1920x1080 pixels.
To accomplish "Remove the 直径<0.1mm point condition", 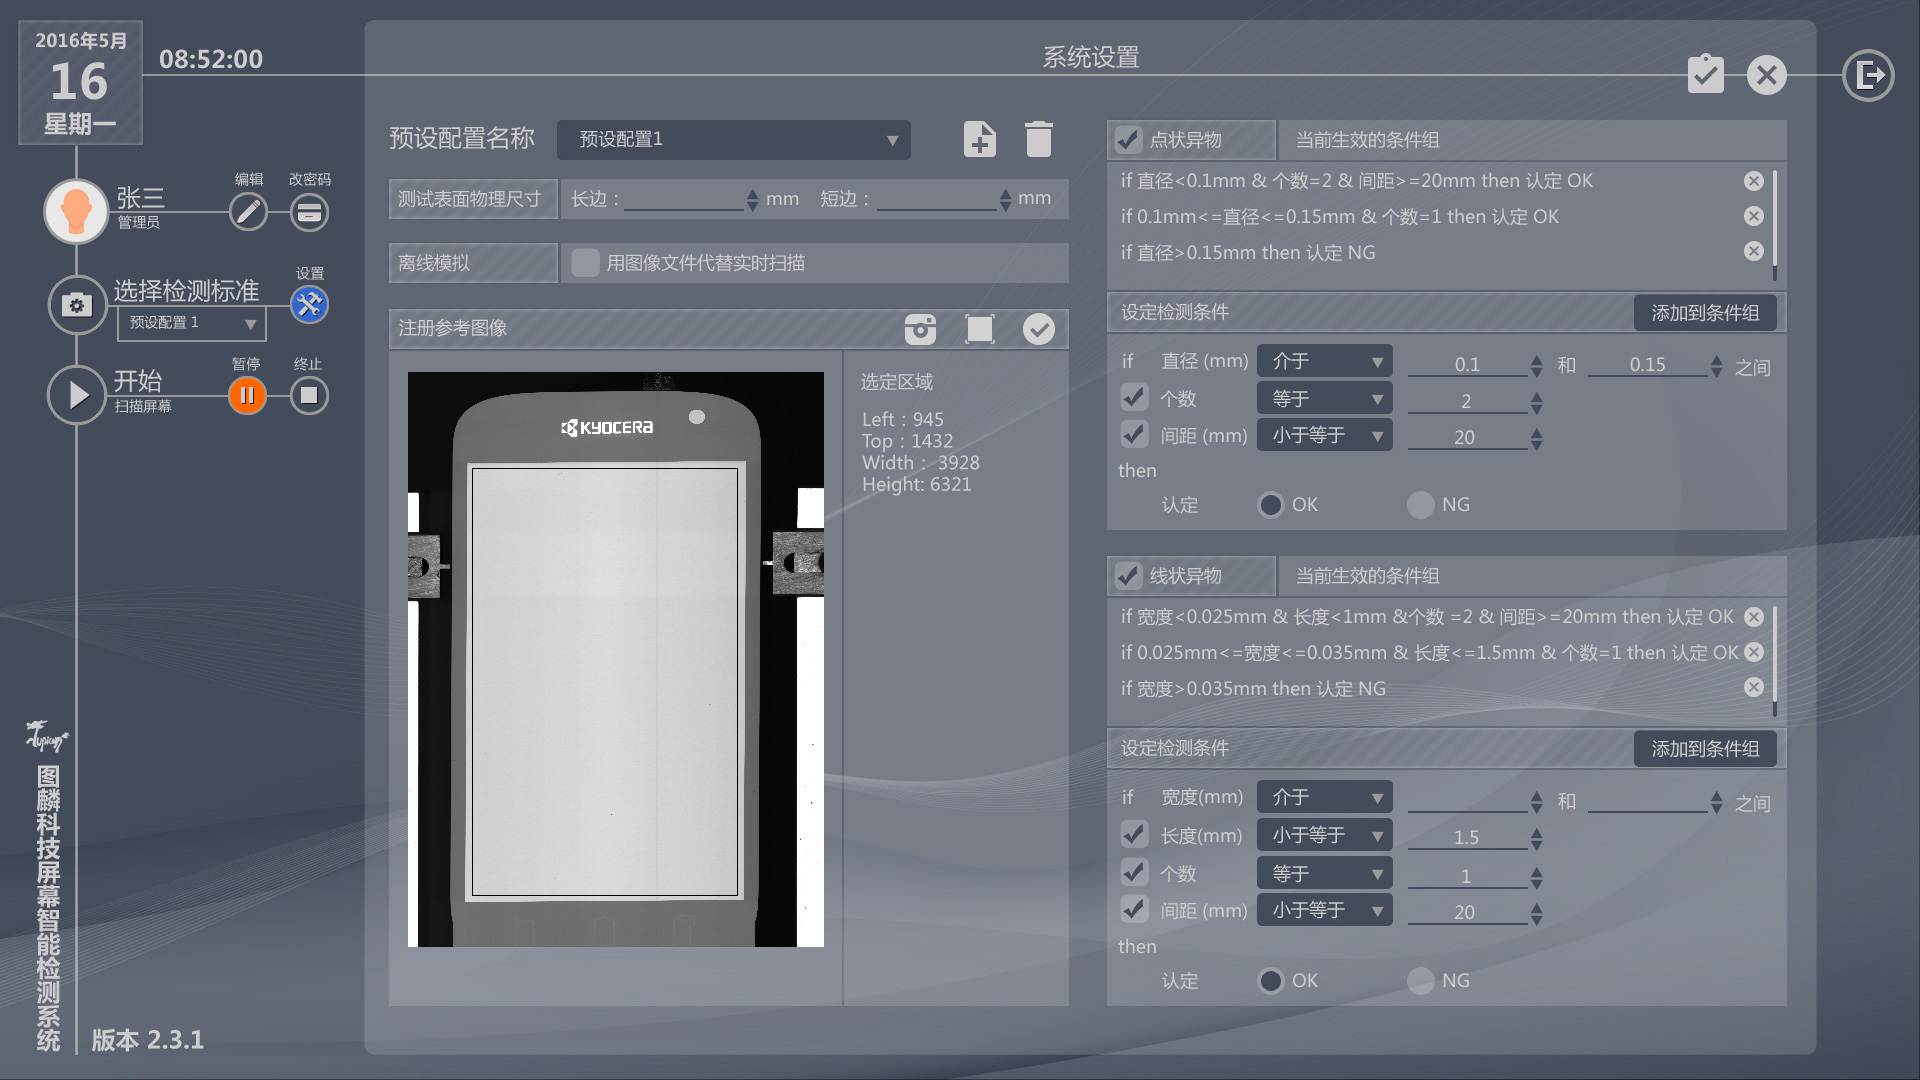I will coord(1754,181).
